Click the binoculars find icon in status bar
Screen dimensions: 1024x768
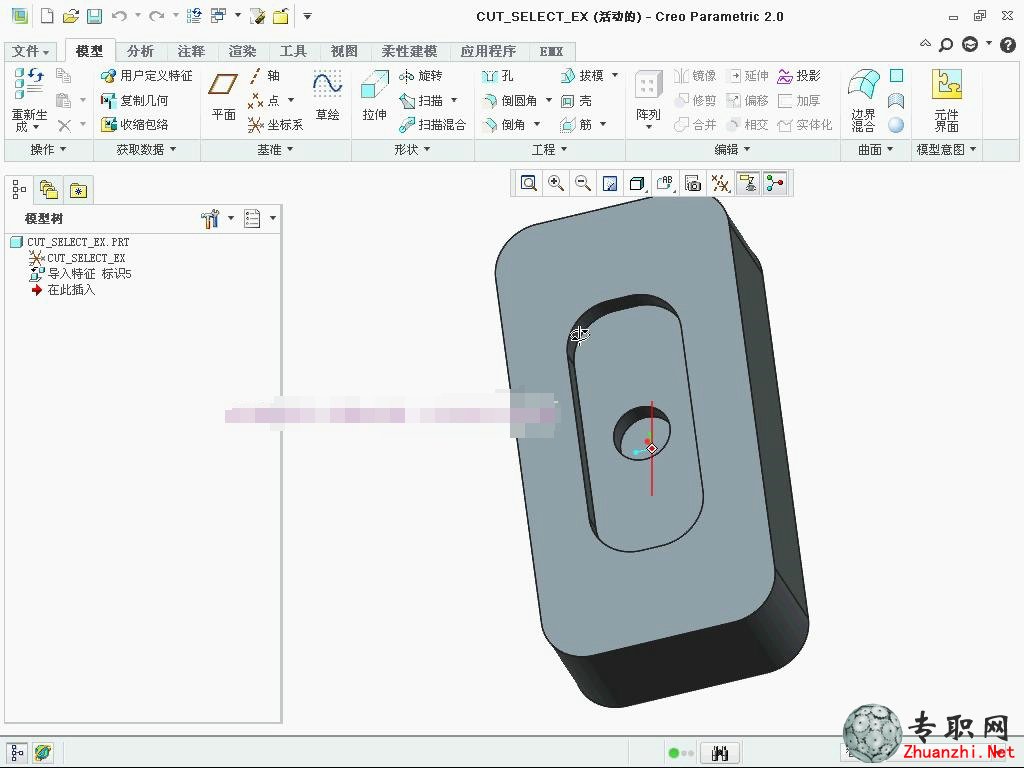point(720,753)
